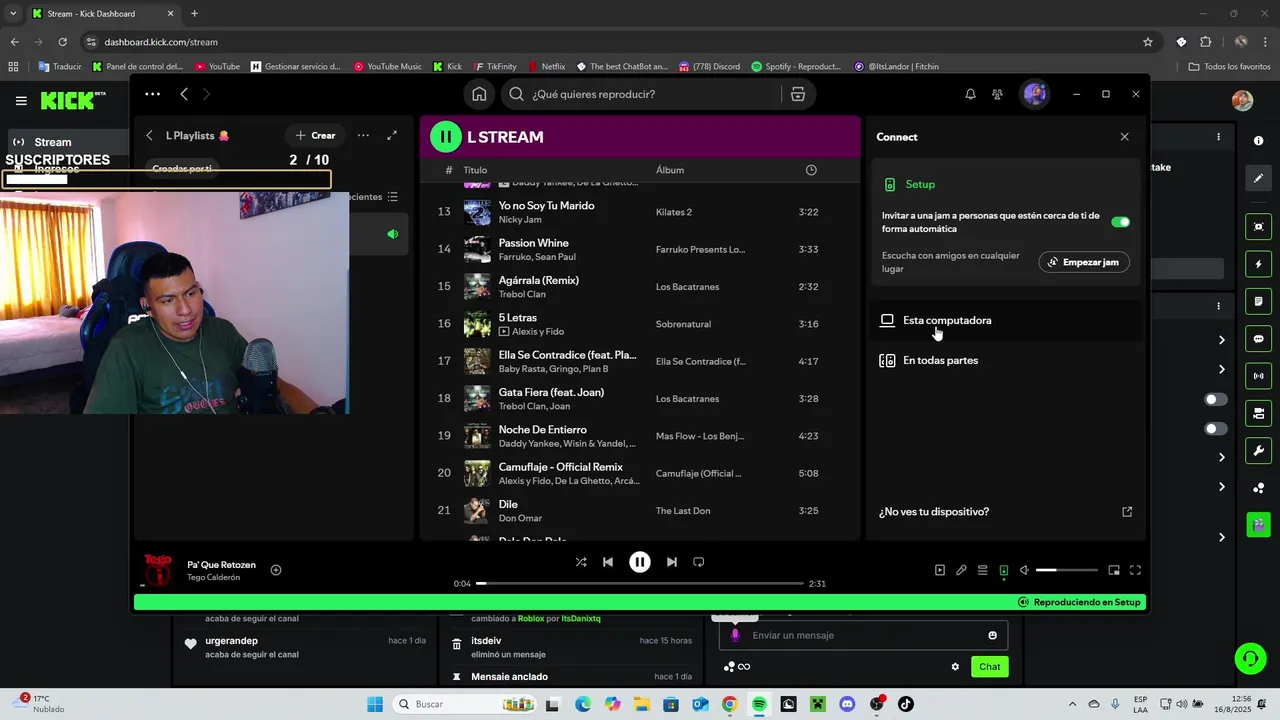Toggle repeat in Spotify player
Viewport: 1280px width, 720px height.
(699, 562)
